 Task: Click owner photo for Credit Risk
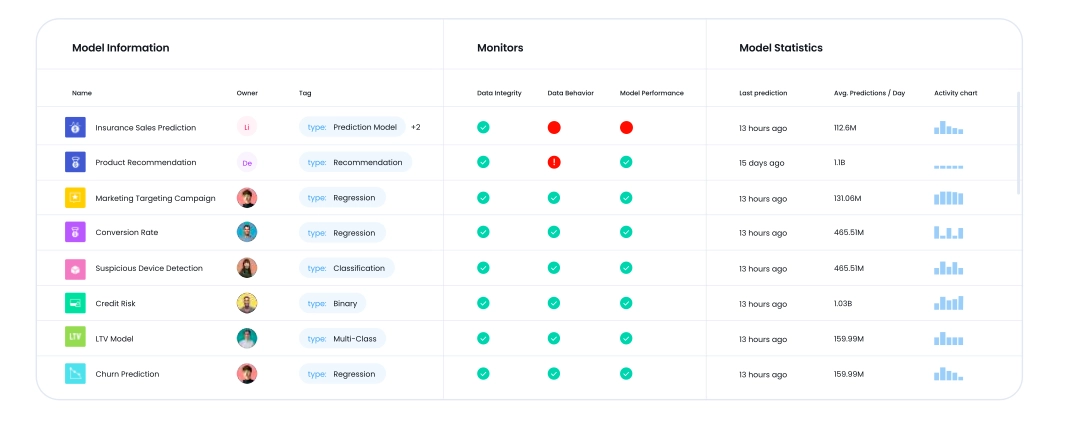(x=247, y=303)
